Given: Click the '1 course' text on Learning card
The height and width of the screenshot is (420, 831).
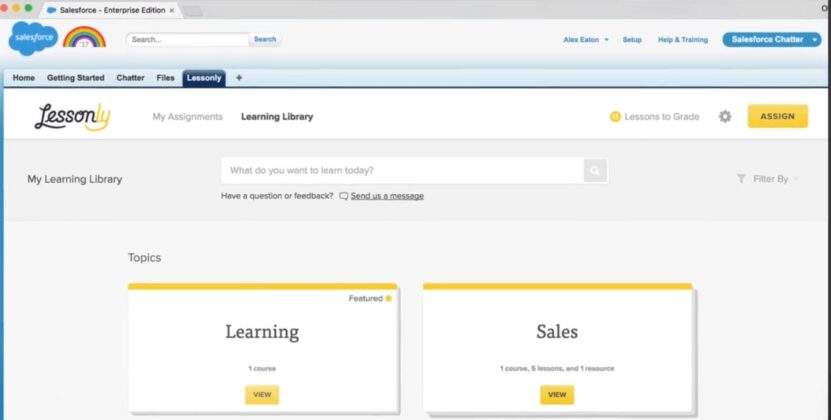Looking at the screenshot, I should click(x=262, y=369).
